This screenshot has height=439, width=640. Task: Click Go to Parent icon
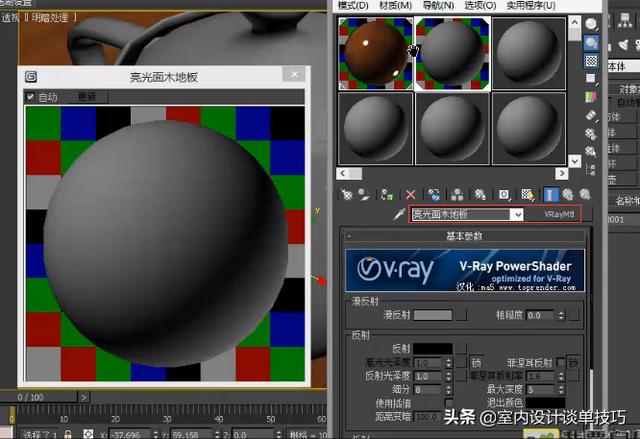(568, 195)
